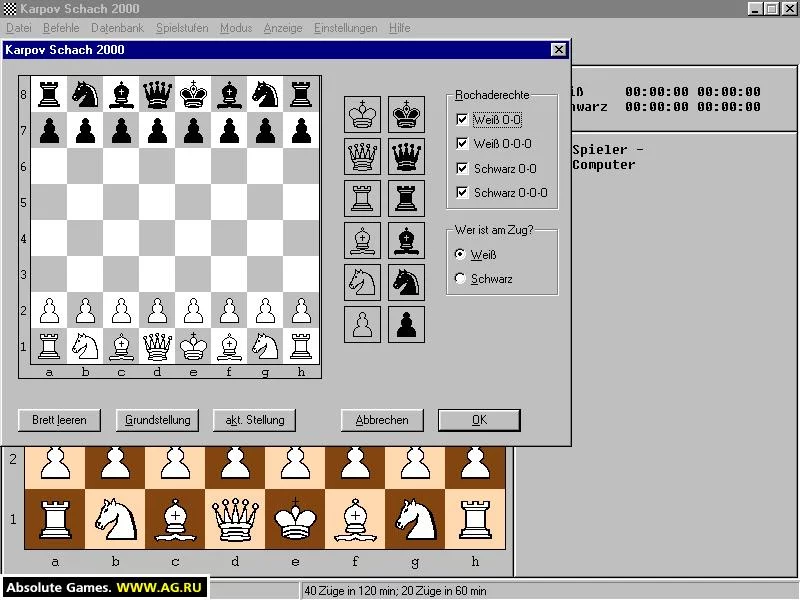Select the white pawn piece in palette

[362, 324]
